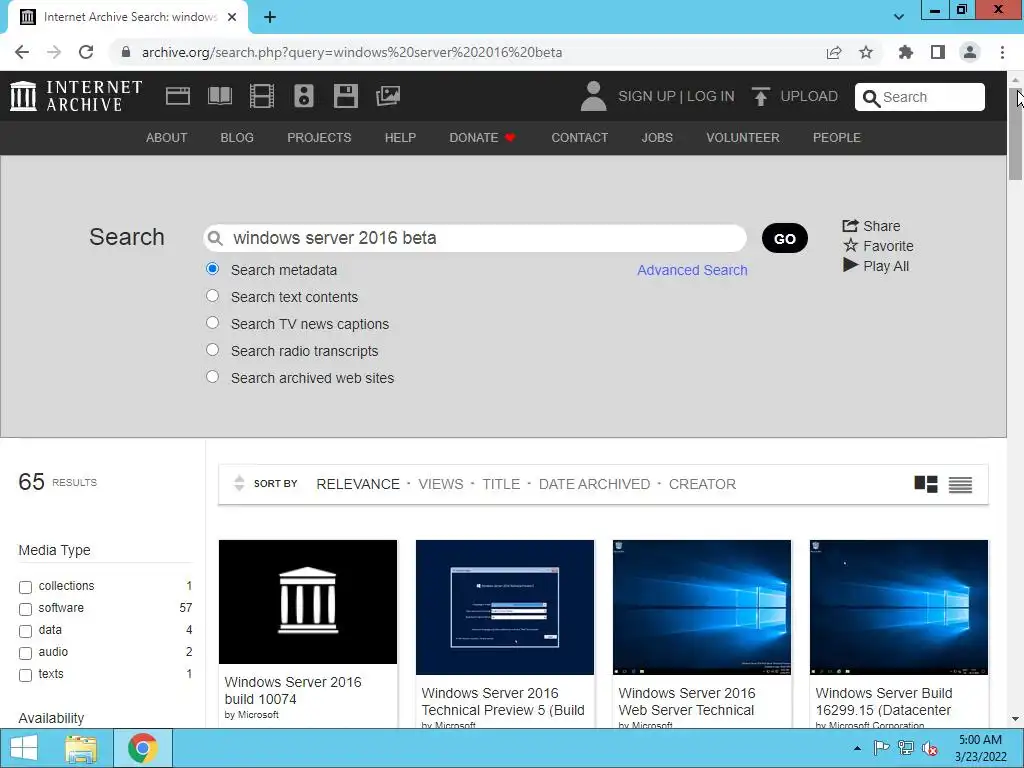1024x768 pixels.
Task: Go back with Chrome's back arrow
Action: coord(22,52)
